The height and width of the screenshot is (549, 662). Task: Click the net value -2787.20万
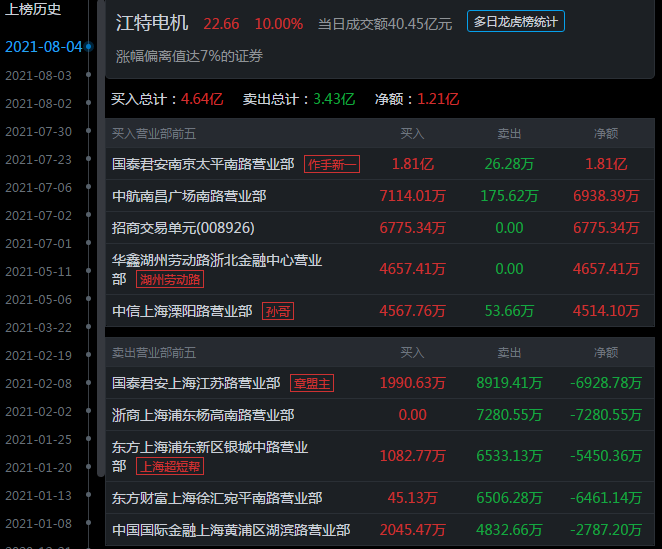click(x=606, y=530)
